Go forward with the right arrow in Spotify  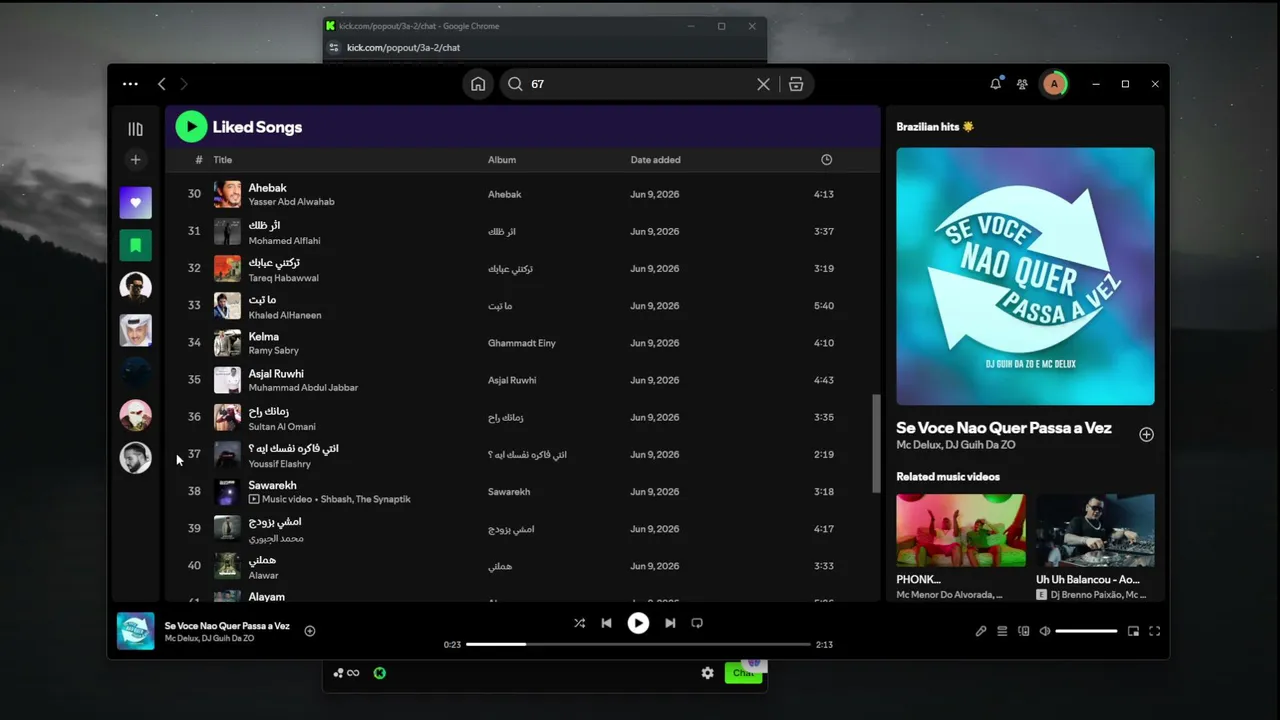point(184,84)
